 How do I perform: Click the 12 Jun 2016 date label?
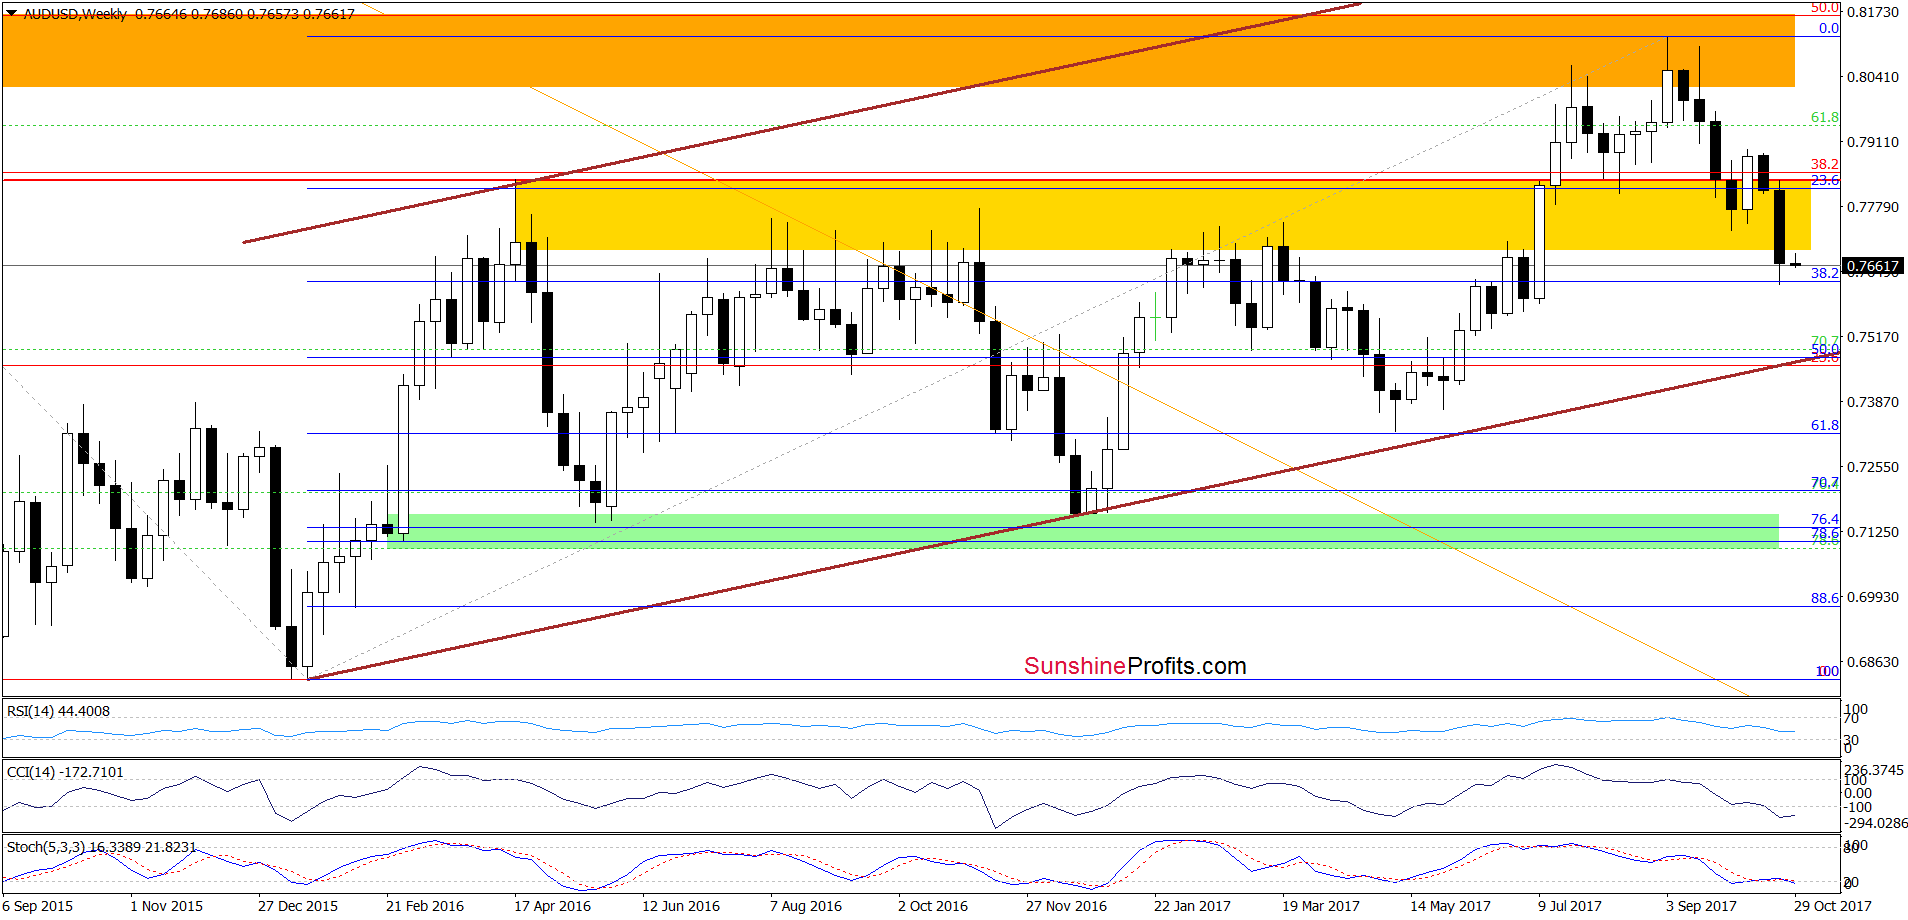click(681, 906)
